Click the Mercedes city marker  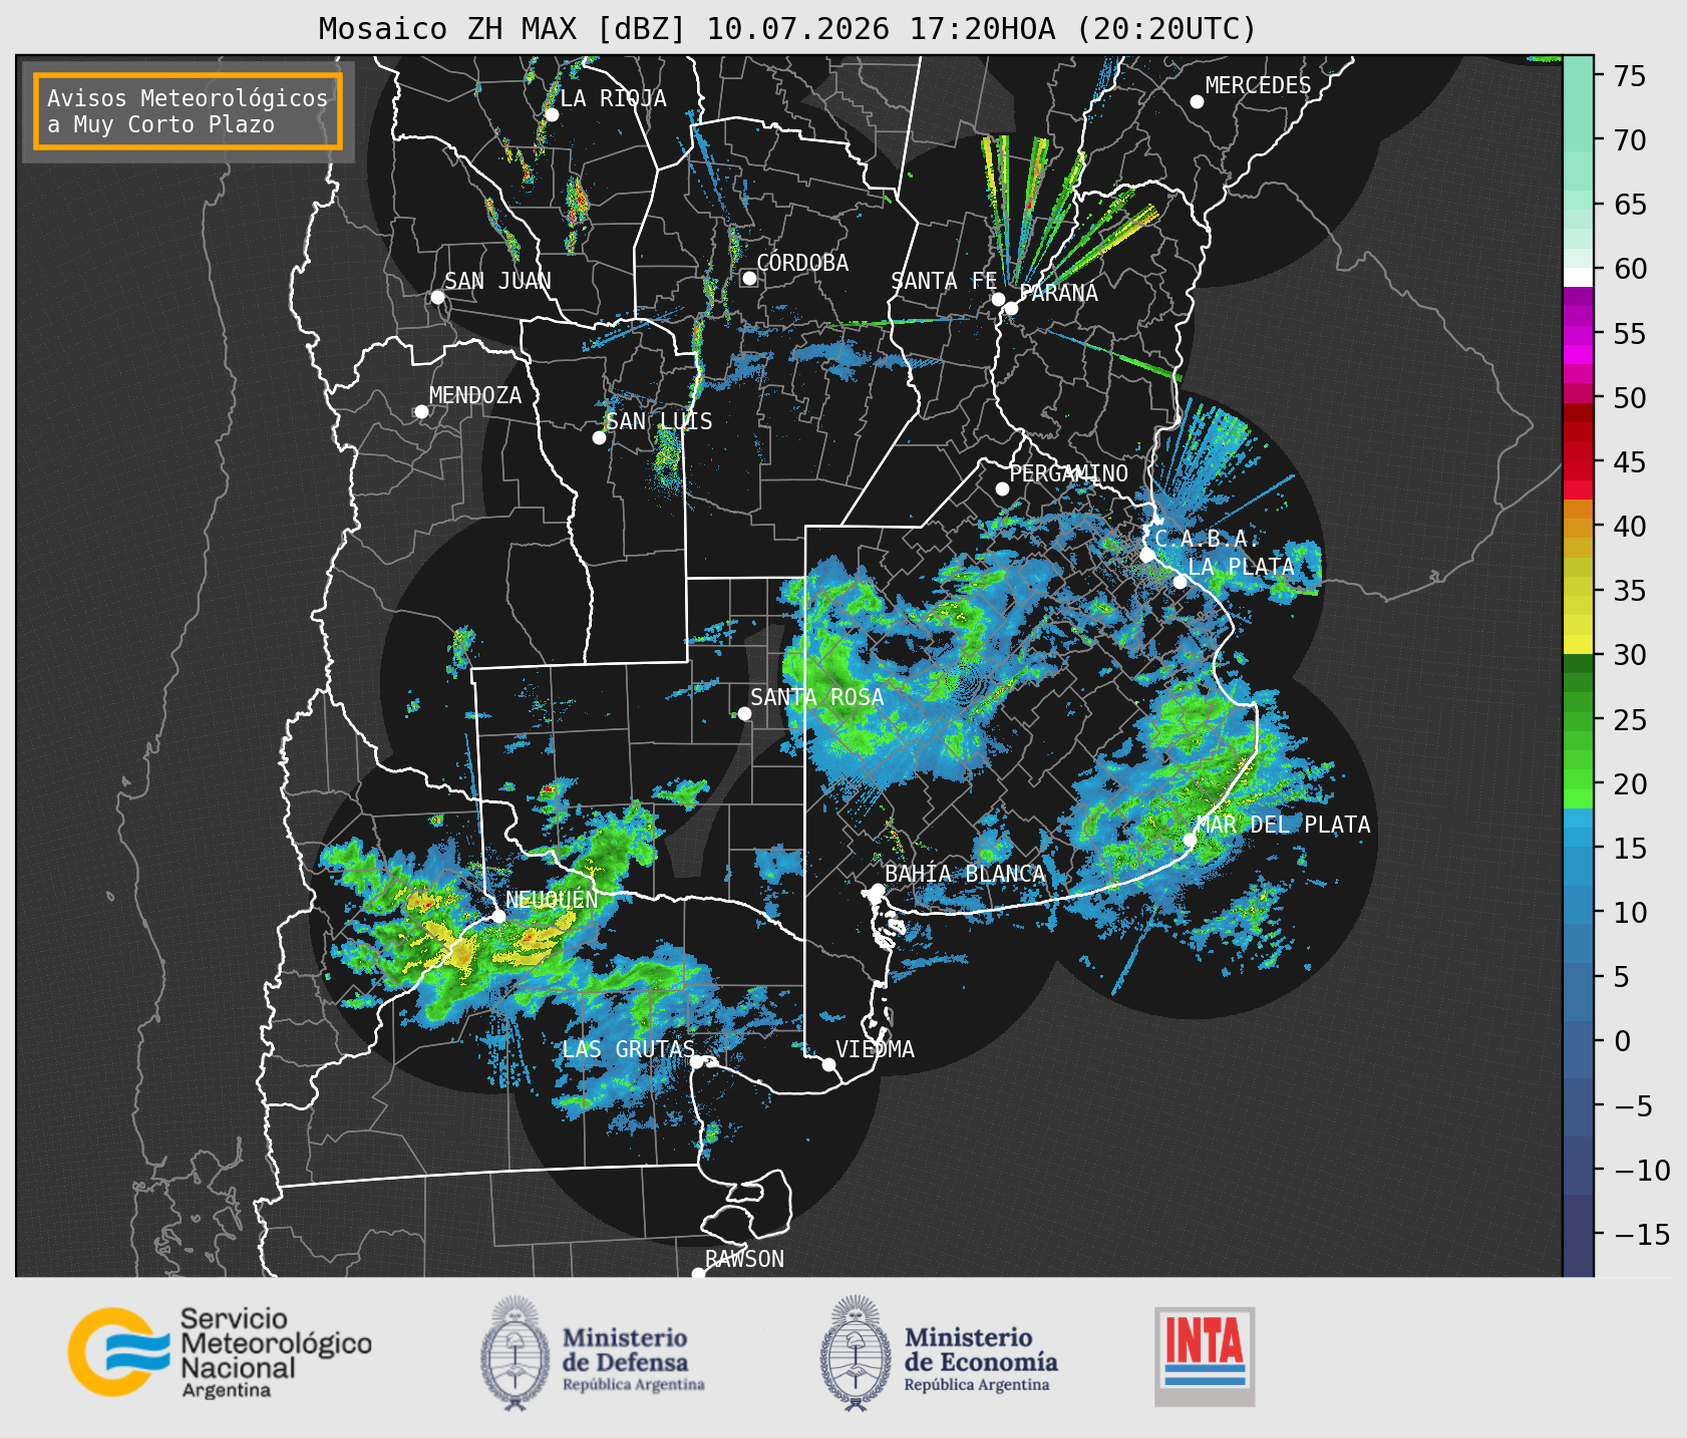1196,102
